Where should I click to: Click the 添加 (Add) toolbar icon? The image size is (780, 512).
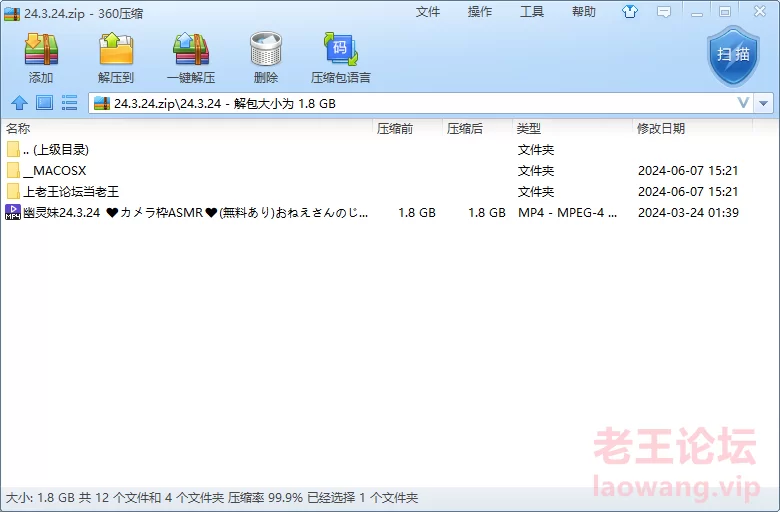pyautogui.click(x=41, y=50)
